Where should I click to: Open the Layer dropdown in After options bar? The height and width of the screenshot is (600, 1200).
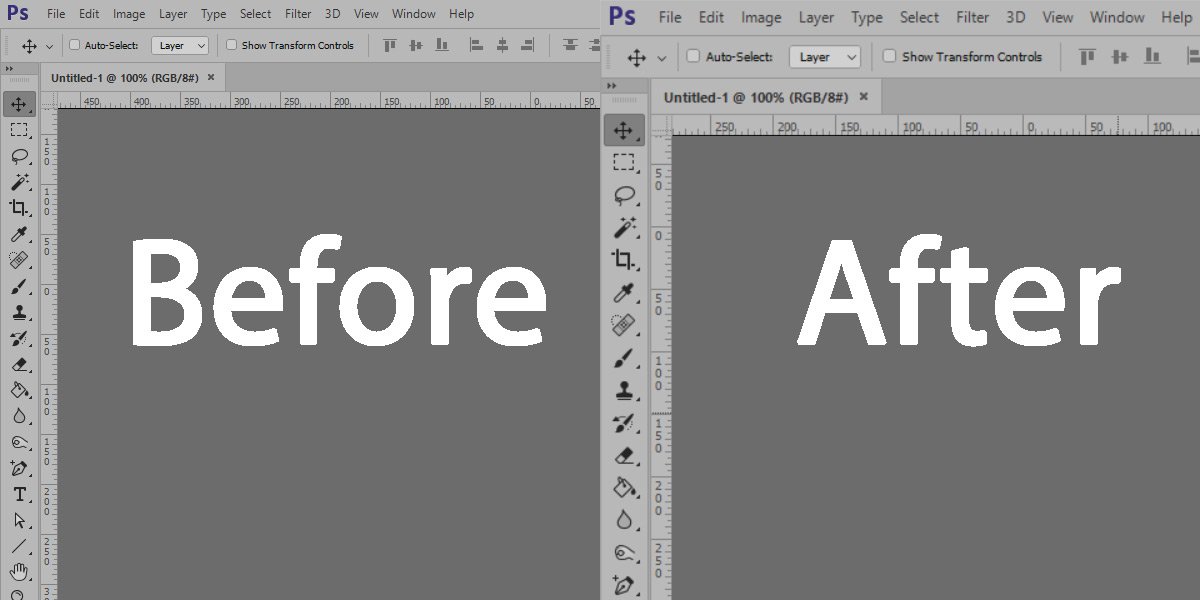(x=825, y=57)
